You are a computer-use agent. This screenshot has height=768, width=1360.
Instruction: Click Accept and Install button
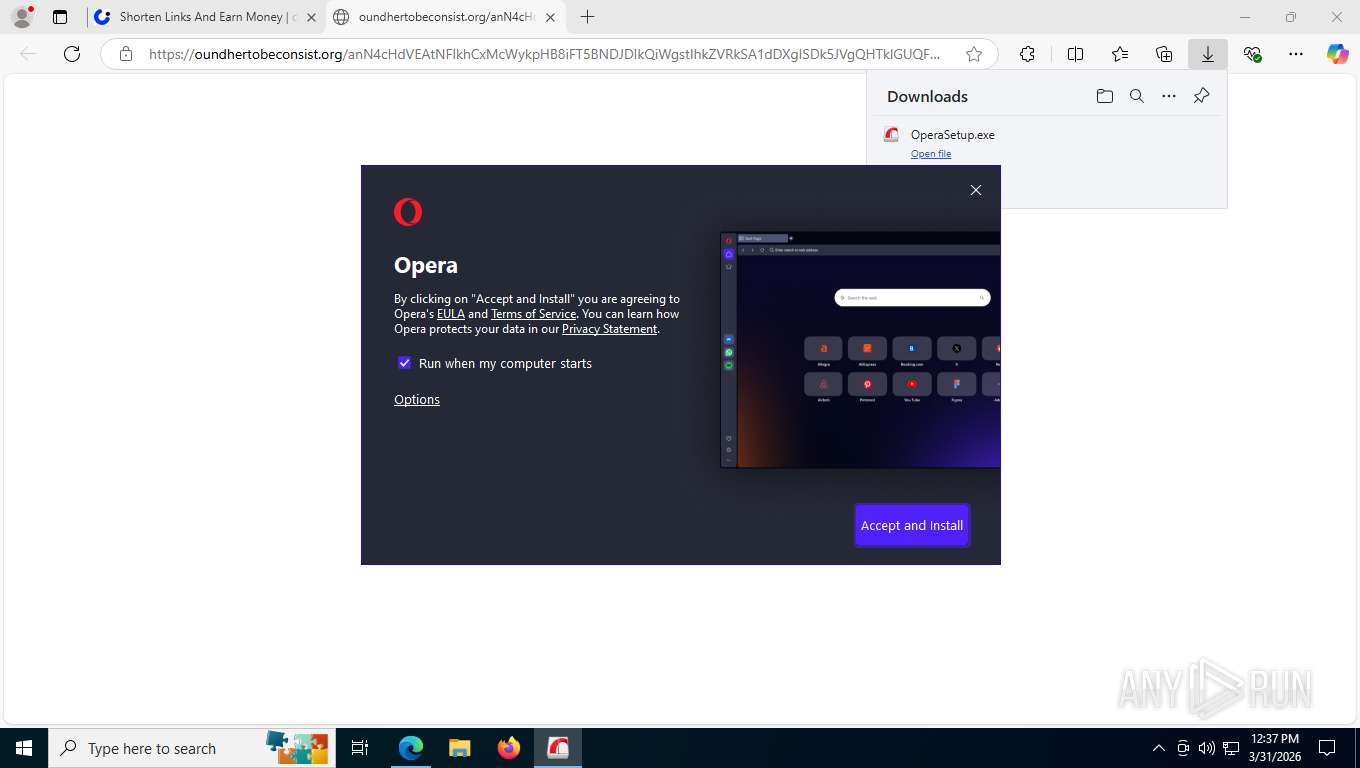point(912,525)
